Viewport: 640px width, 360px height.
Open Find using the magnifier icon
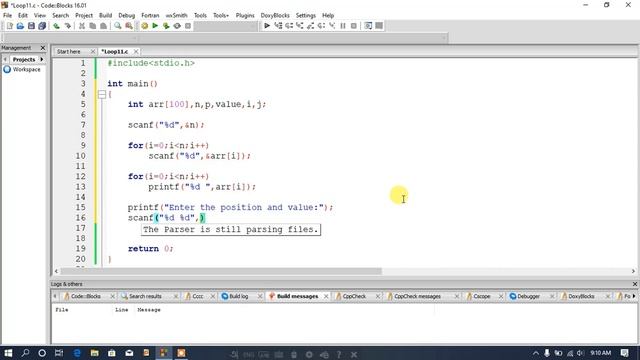click(118, 26)
